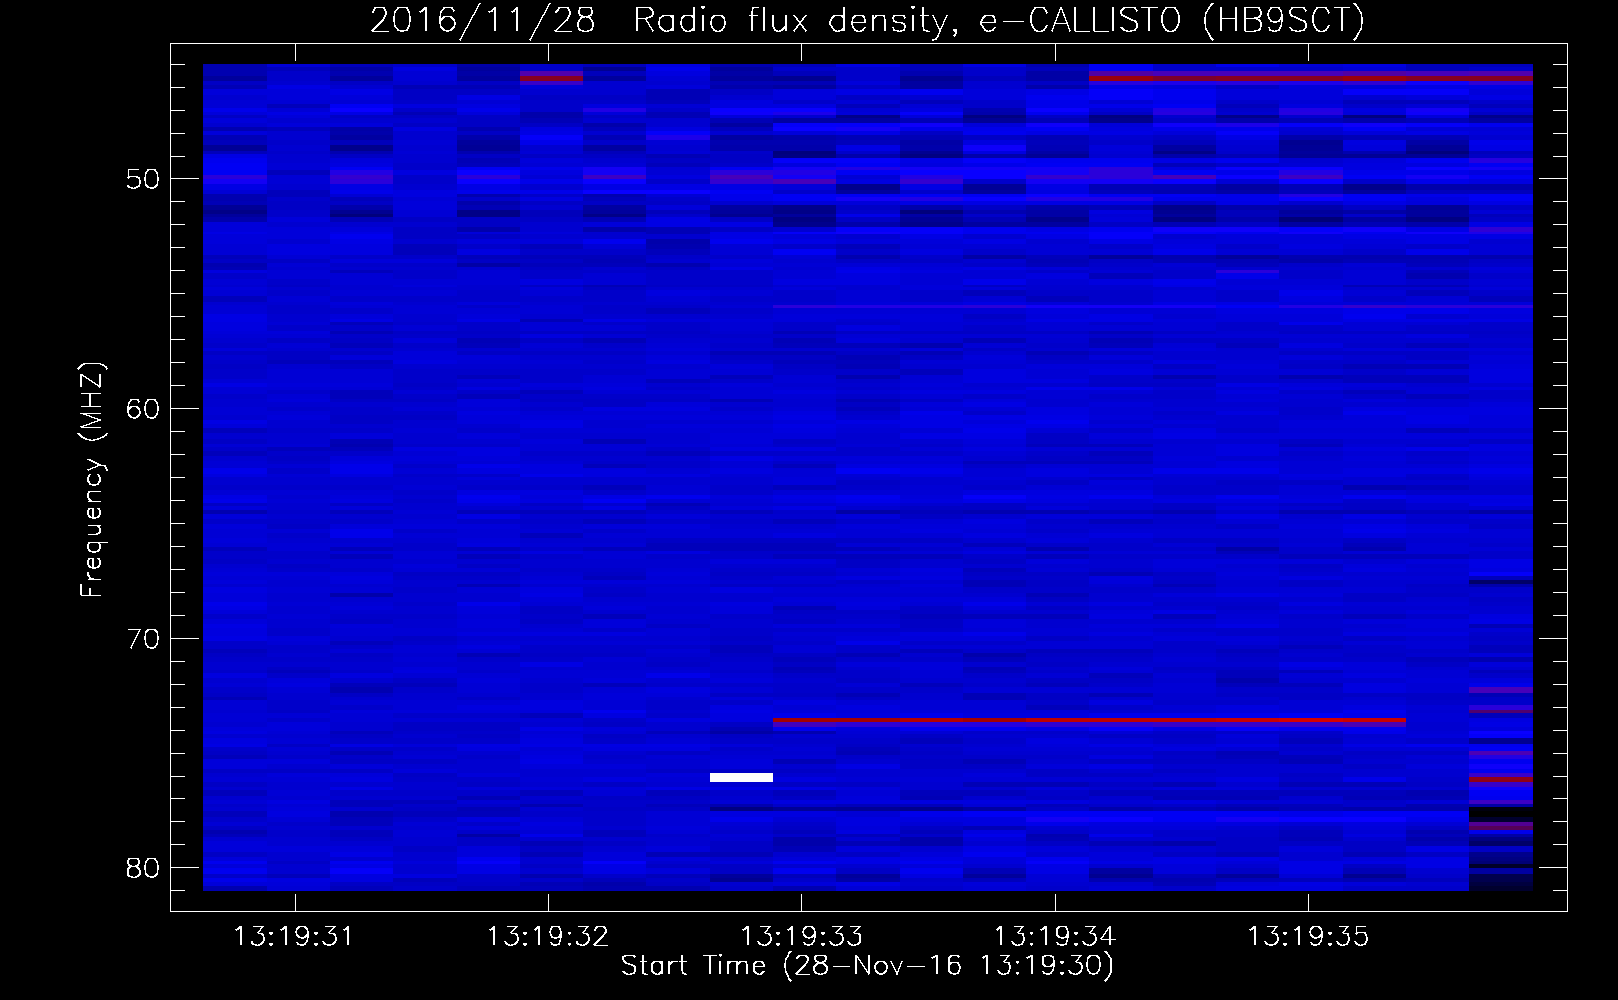1618x1000 pixels.
Task: Click the long red line along the top right
Action: tap(1311, 77)
